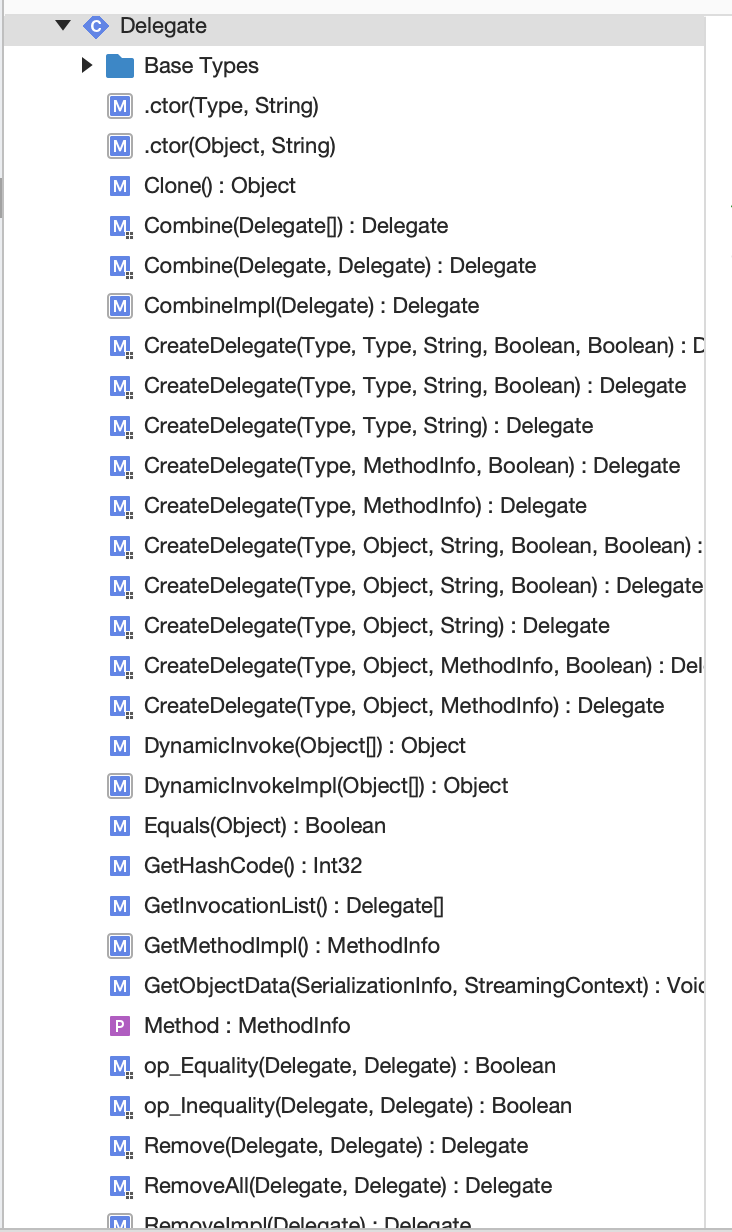The height and width of the screenshot is (1232, 732).
Task: Select the Base Types node
Action: pos(201,66)
